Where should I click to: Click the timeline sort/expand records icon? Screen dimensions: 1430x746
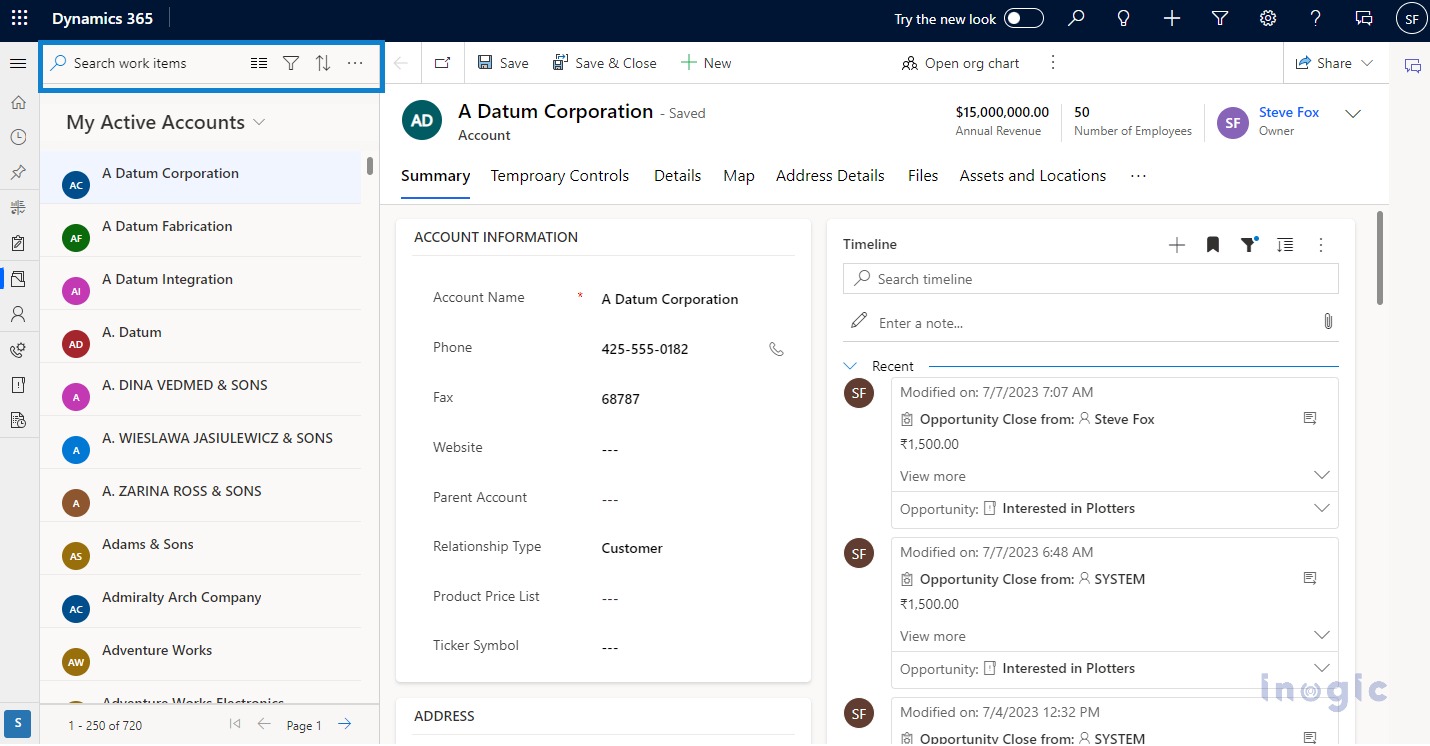[1285, 244]
